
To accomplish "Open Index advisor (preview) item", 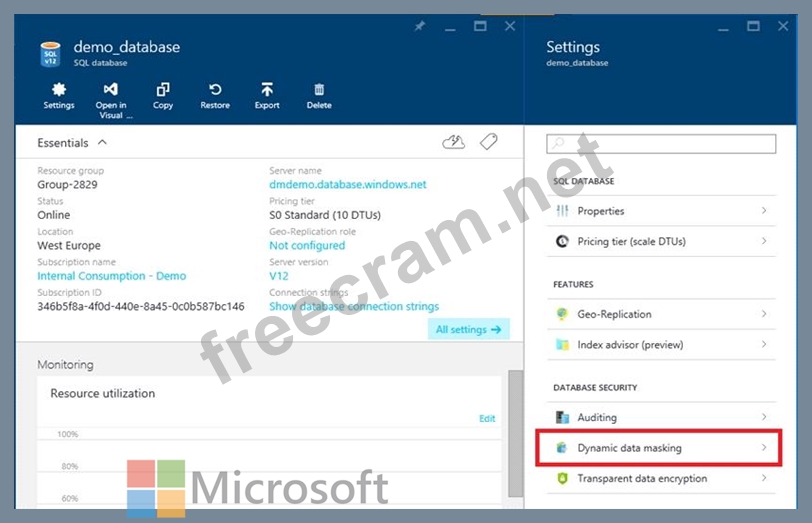I will tap(661, 344).
